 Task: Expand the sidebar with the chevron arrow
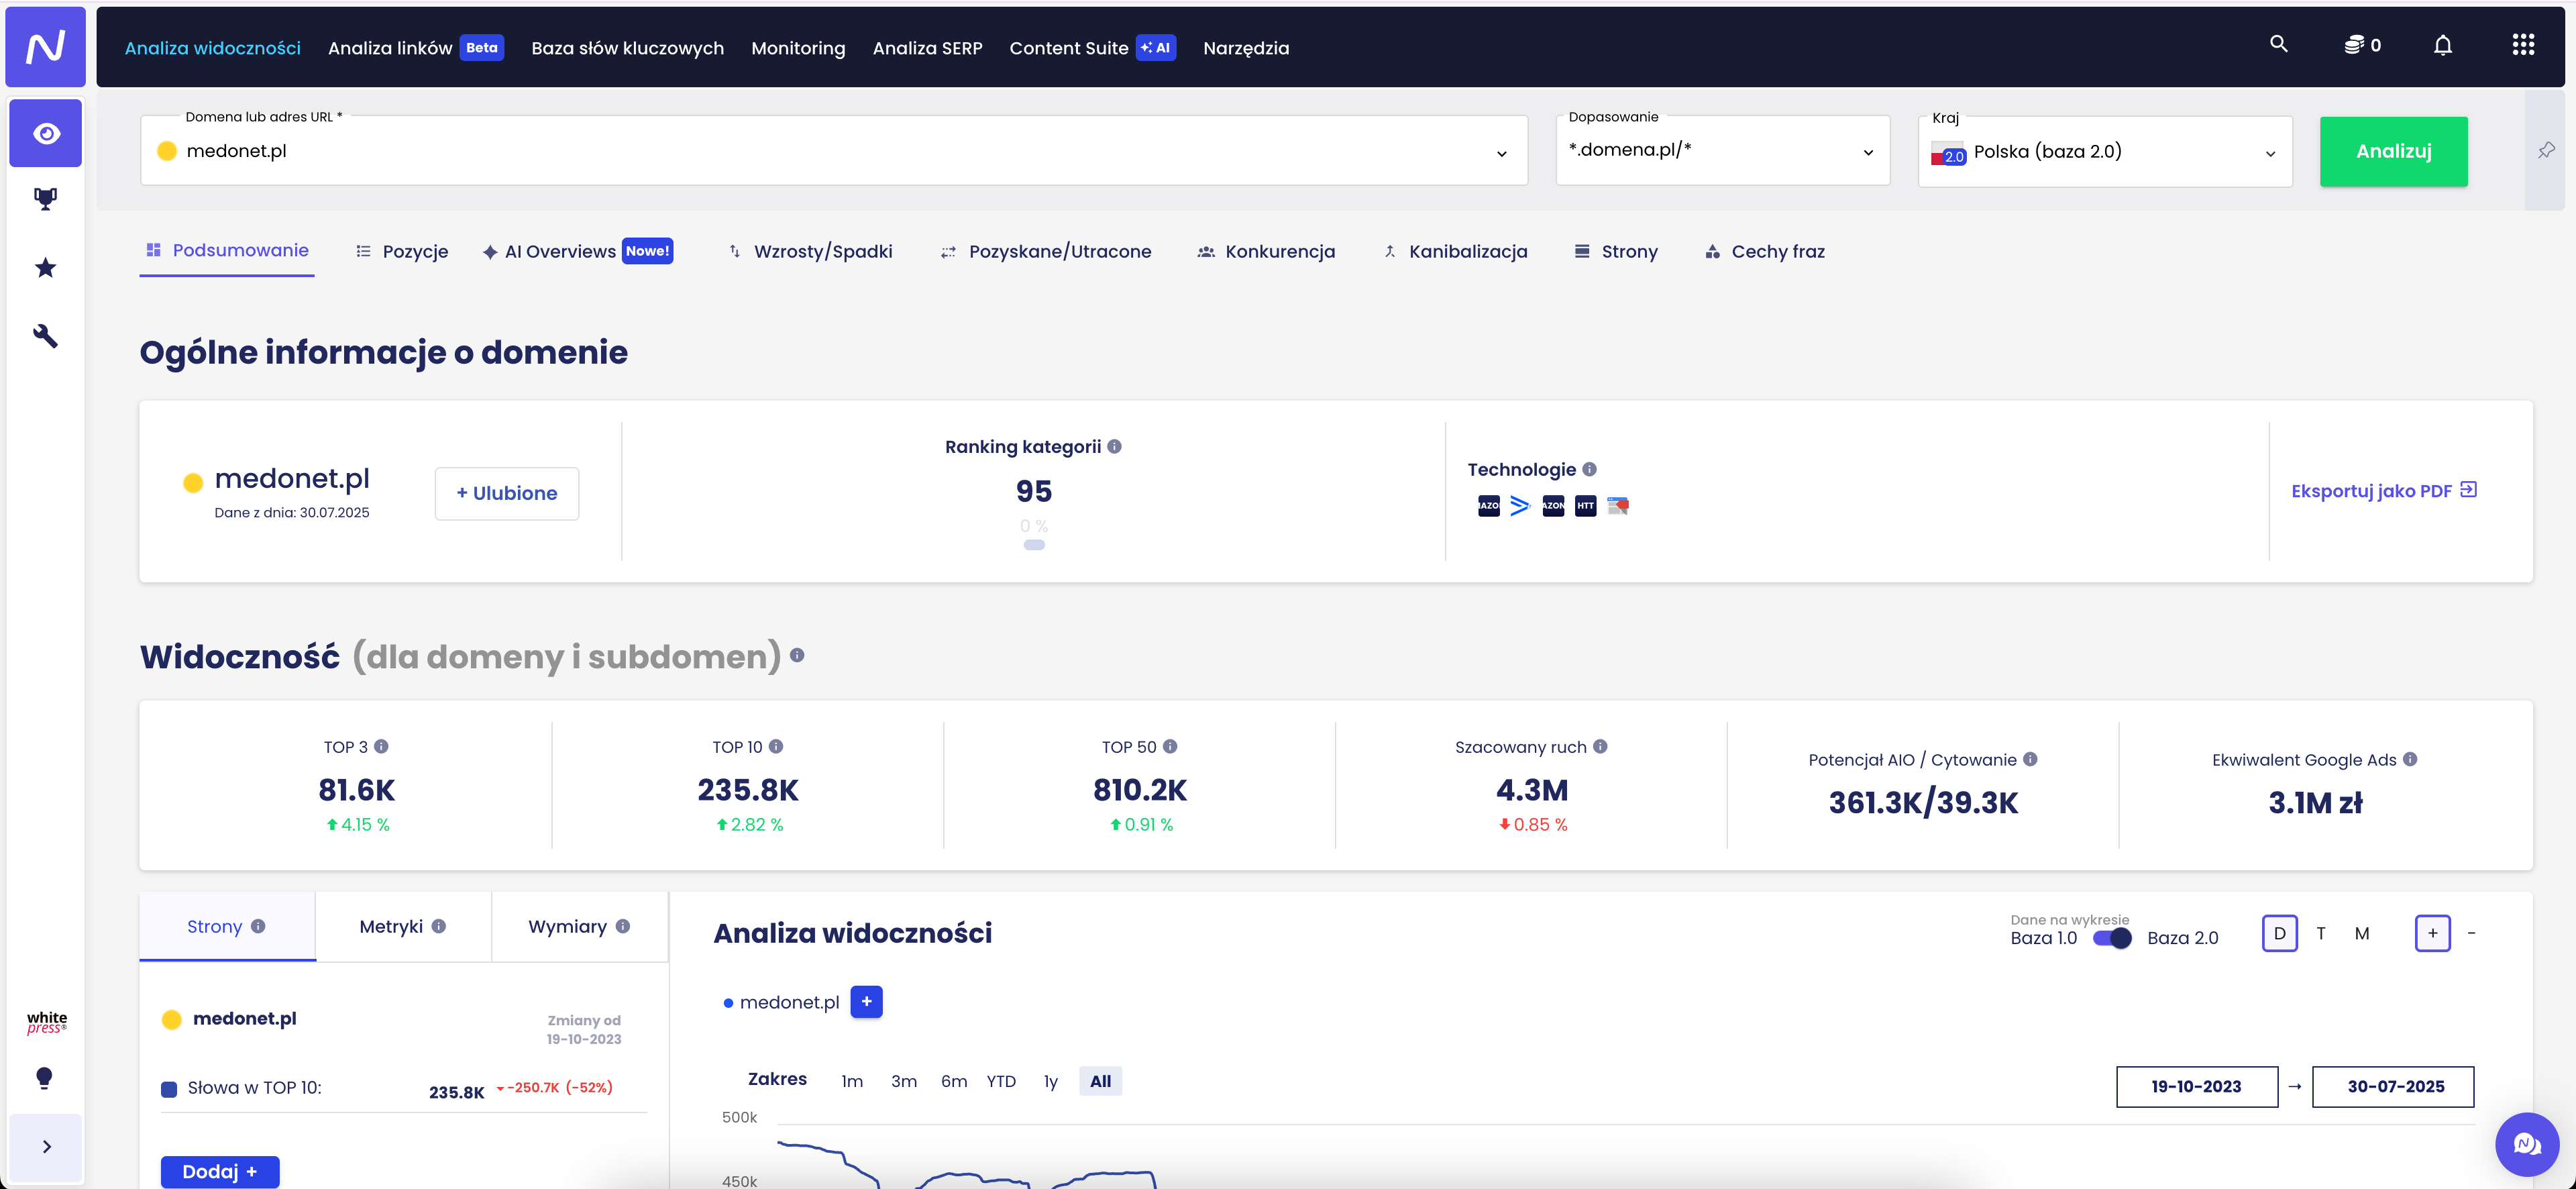click(46, 1147)
